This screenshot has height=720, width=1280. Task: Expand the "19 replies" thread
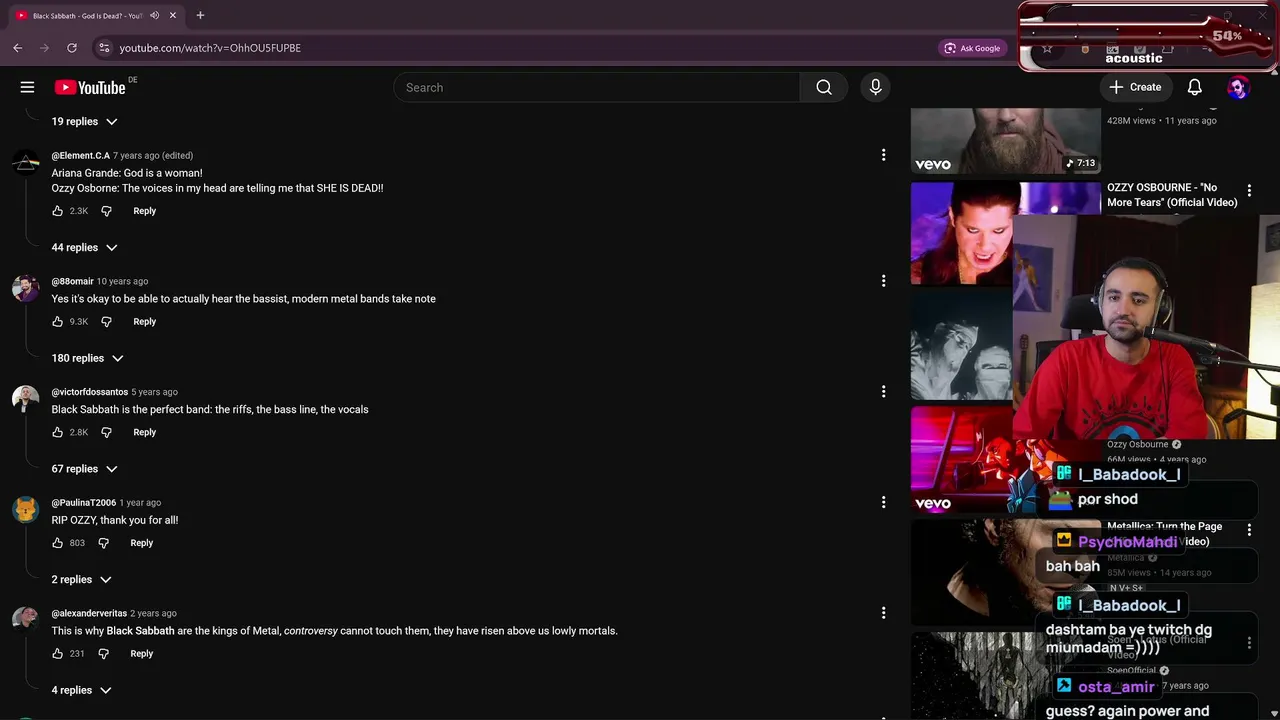pos(85,121)
